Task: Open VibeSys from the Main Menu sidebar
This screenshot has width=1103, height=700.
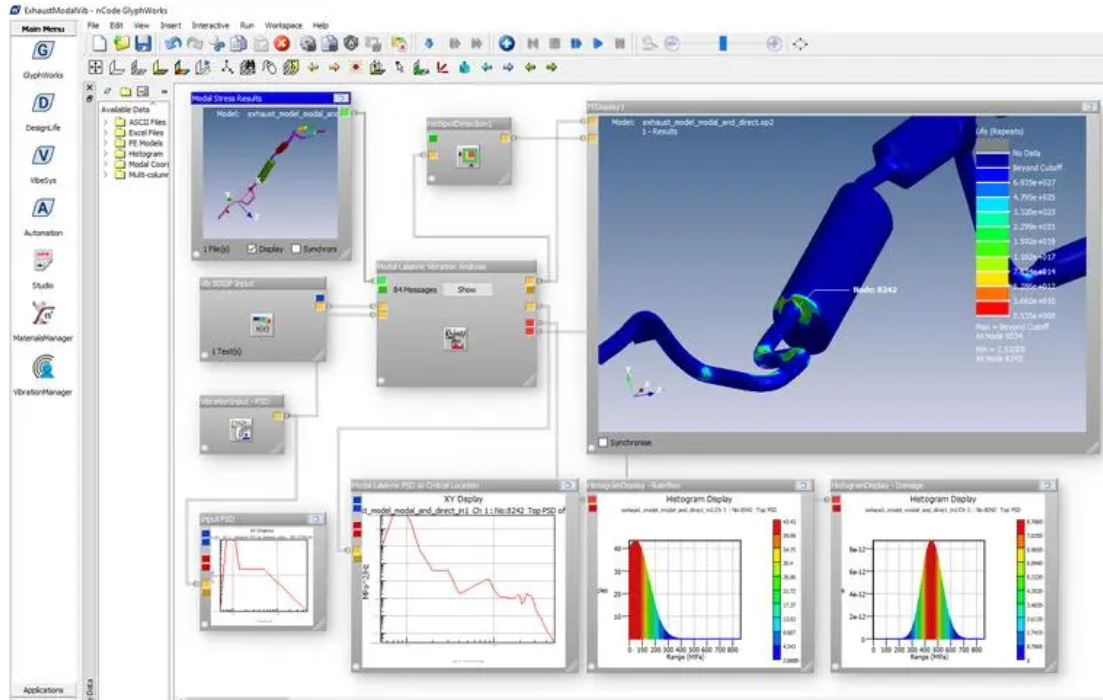Action: (43, 156)
